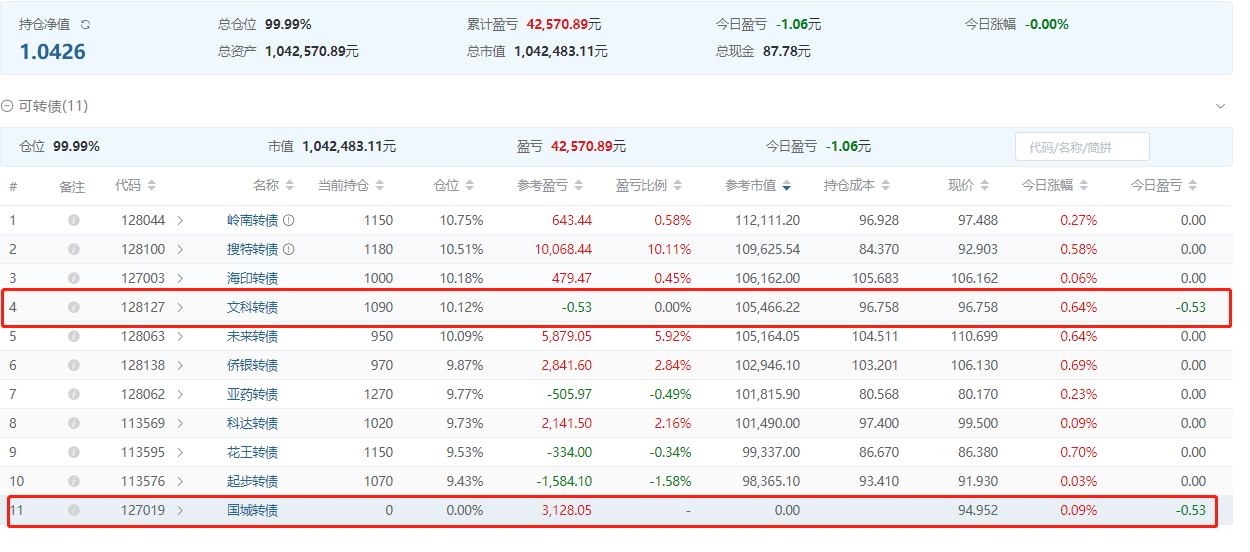This screenshot has height=552, width=1250.
Task: Click the 代码/名称/简拼 search field
Action: [x=1082, y=147]
